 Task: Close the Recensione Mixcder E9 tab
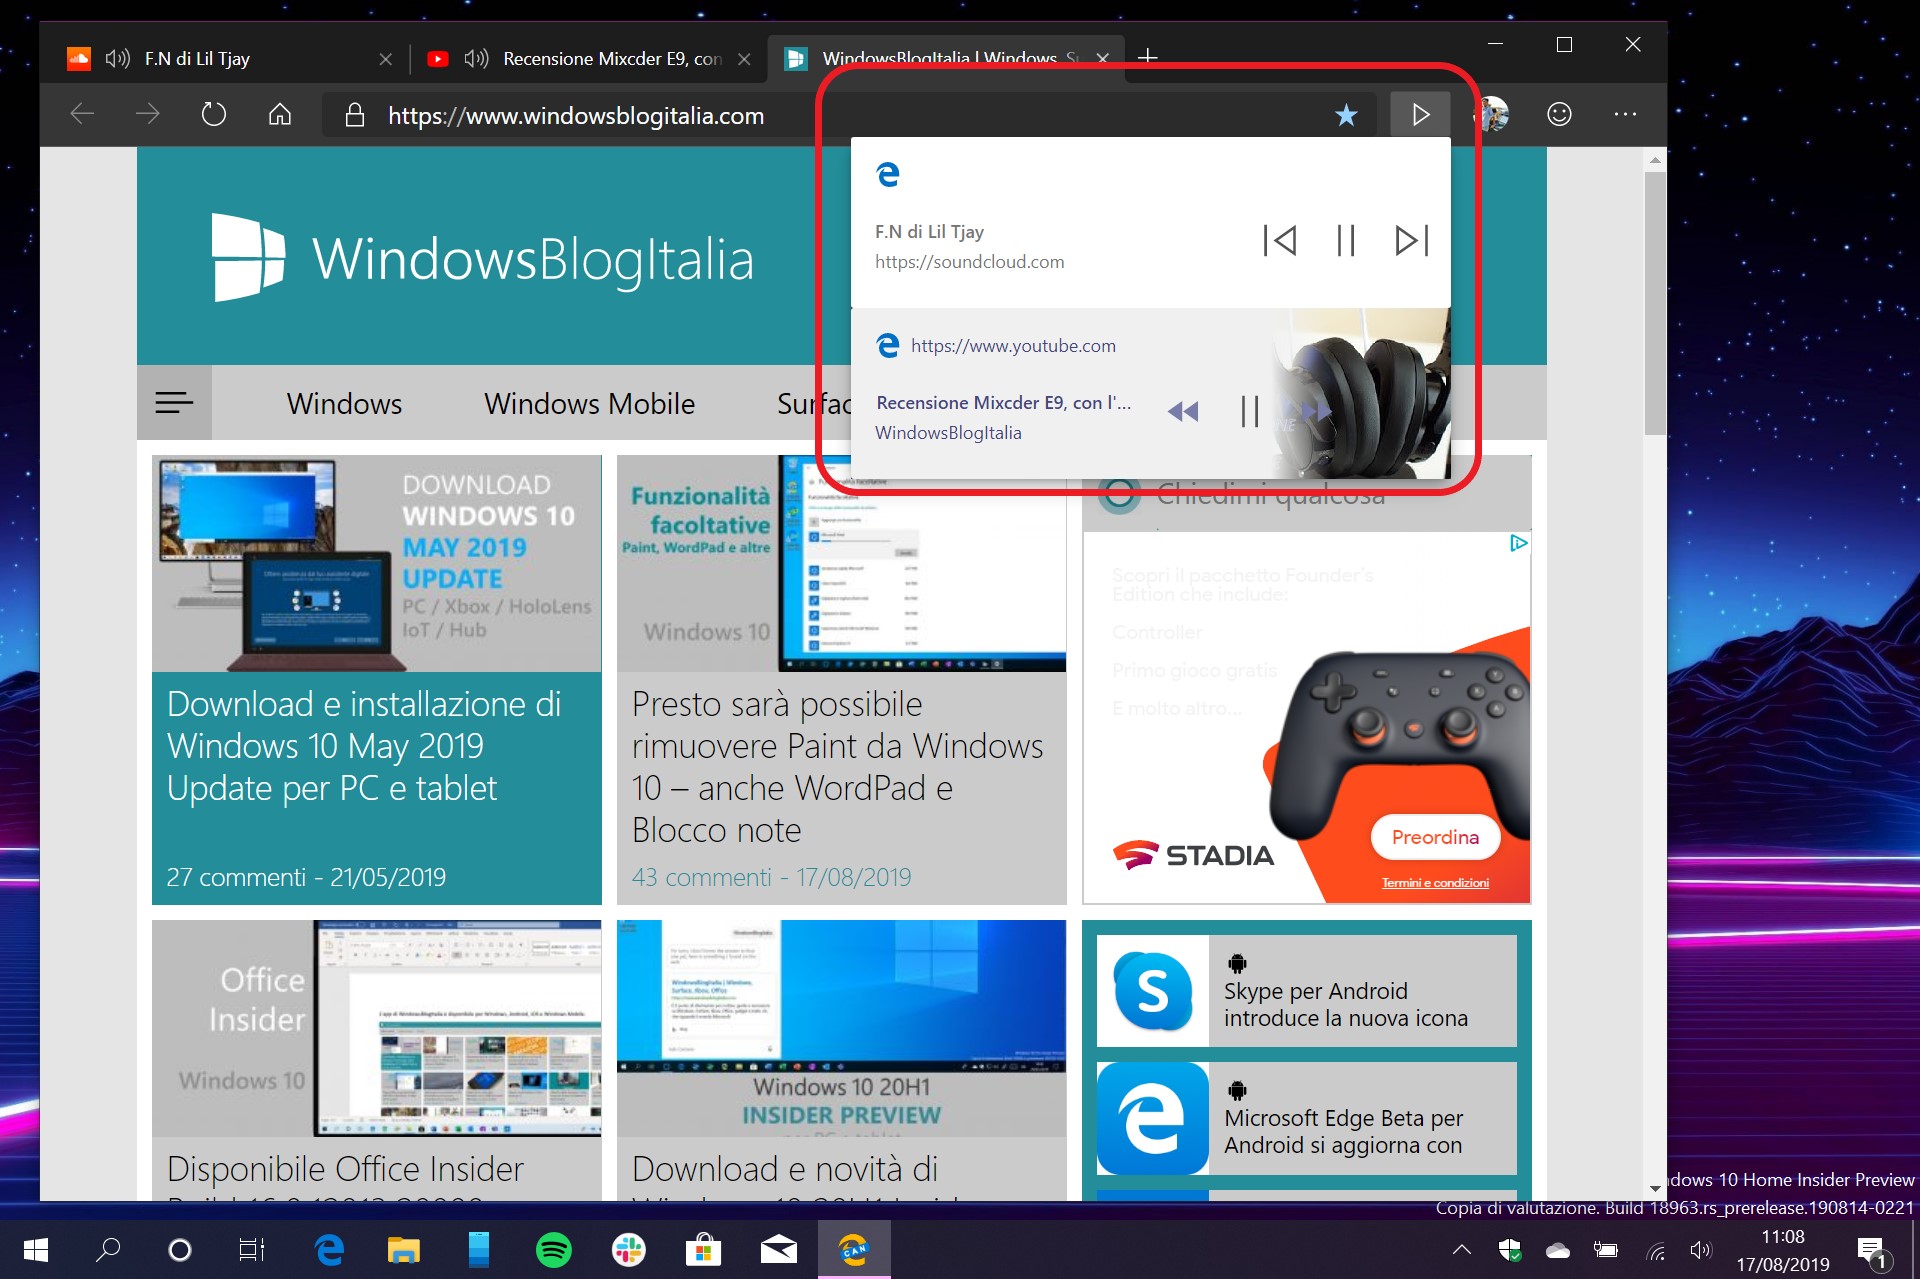tap(744, 59)
